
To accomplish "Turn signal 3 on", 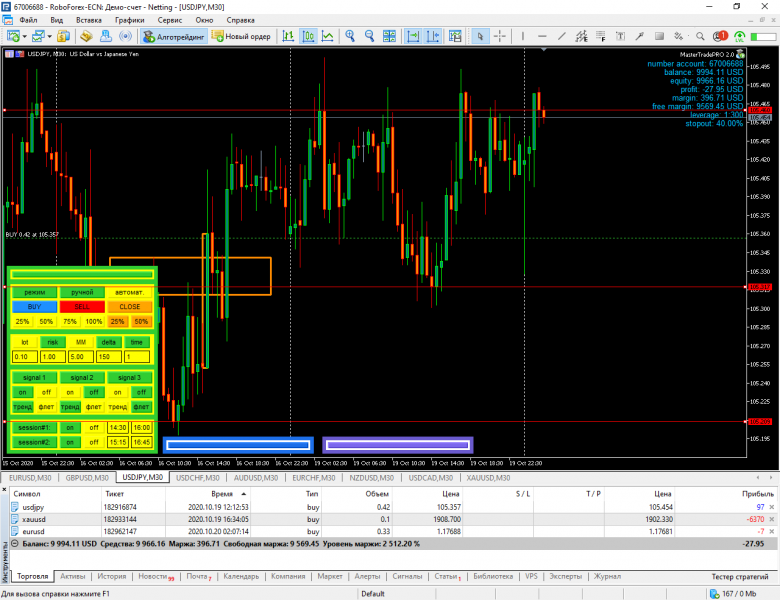I will click(x=118, y=393).
